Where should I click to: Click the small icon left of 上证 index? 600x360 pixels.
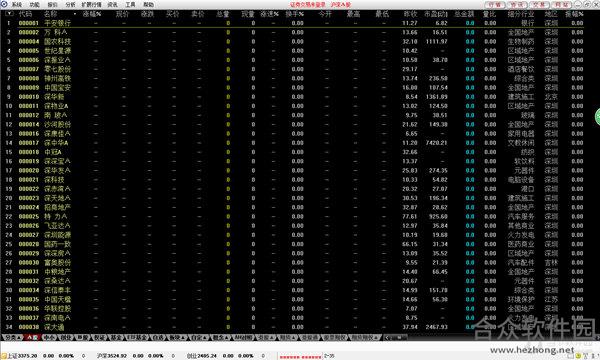[x=3, y=356]
